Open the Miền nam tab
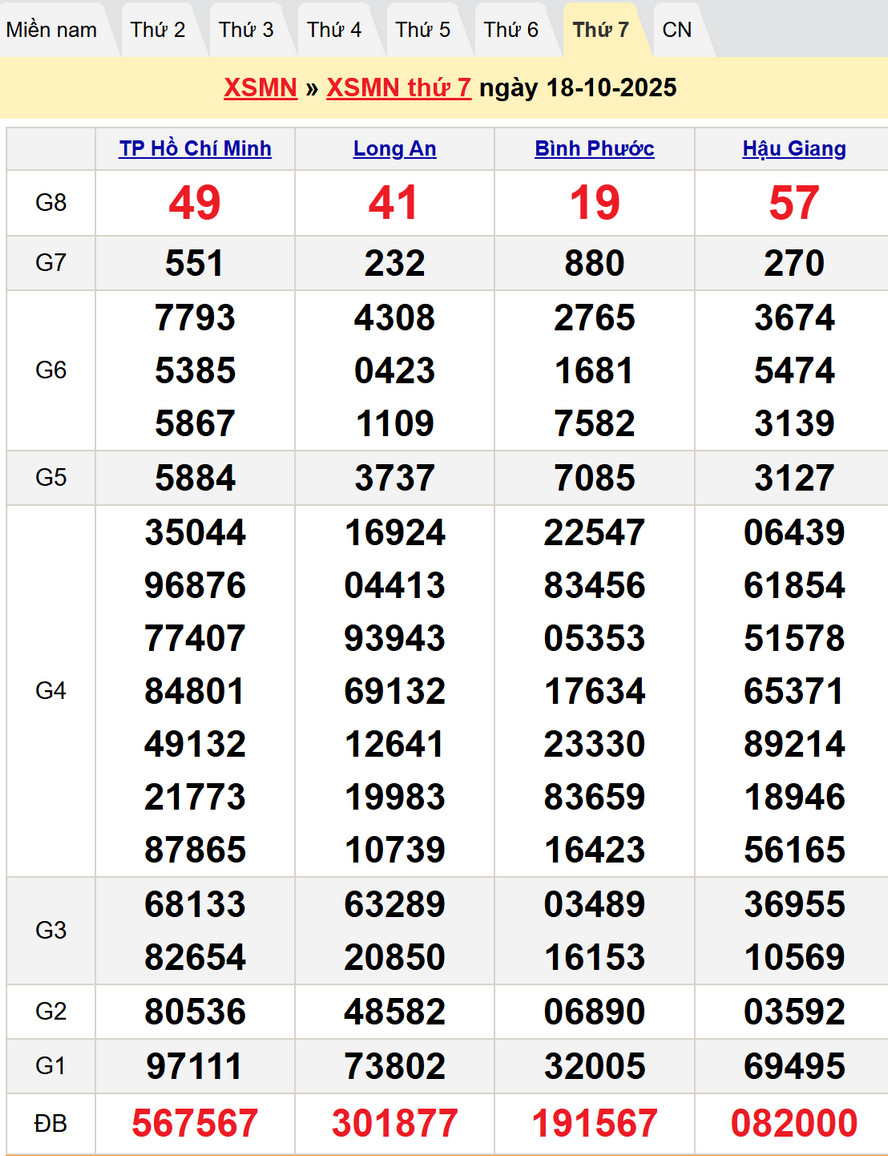This screenshot has width=888, height=1156. (52, 30)
